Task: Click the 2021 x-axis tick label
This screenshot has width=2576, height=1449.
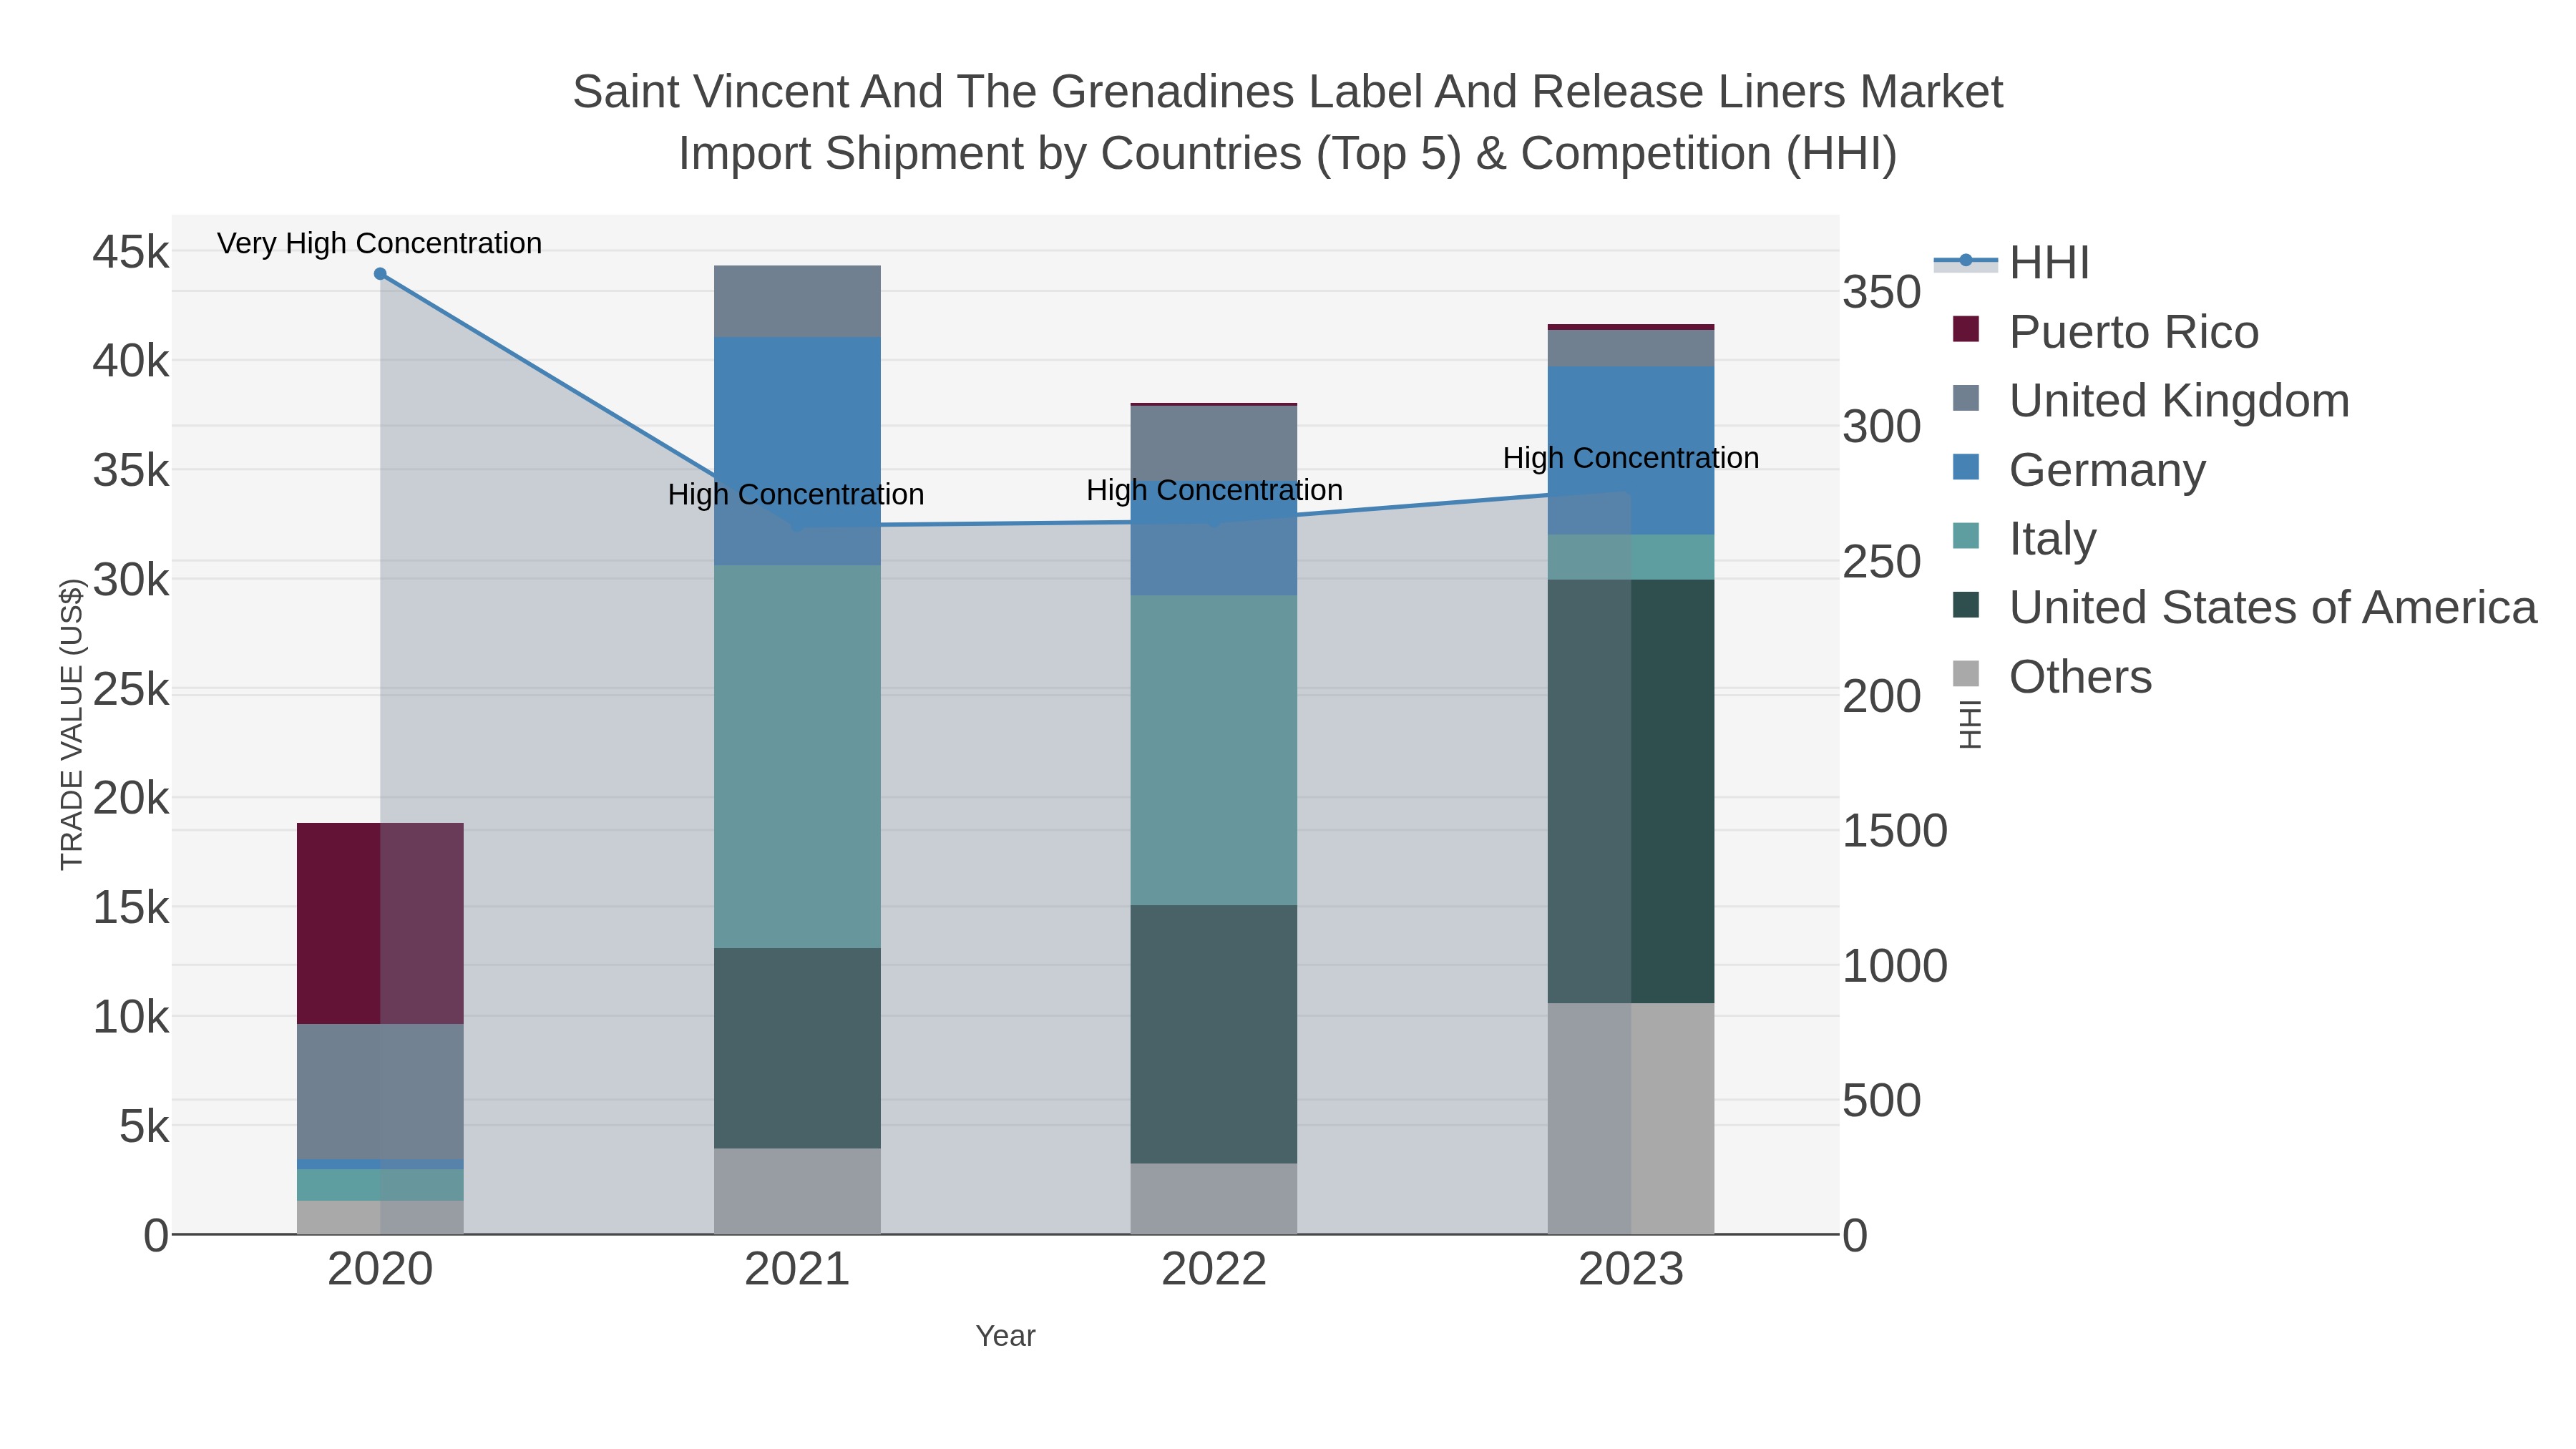Action: click(797, 1269)
